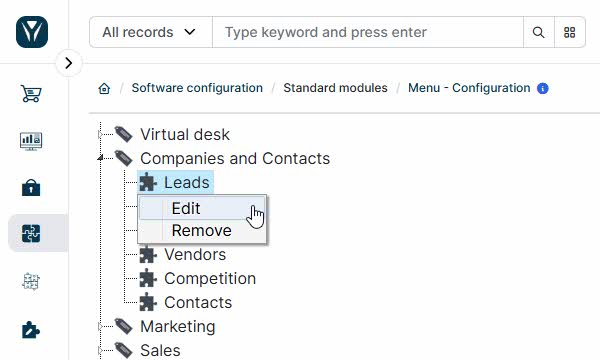Screen dimensions: 600x360
Task: Click the search magnifier icon
Action: pos(538,33)
